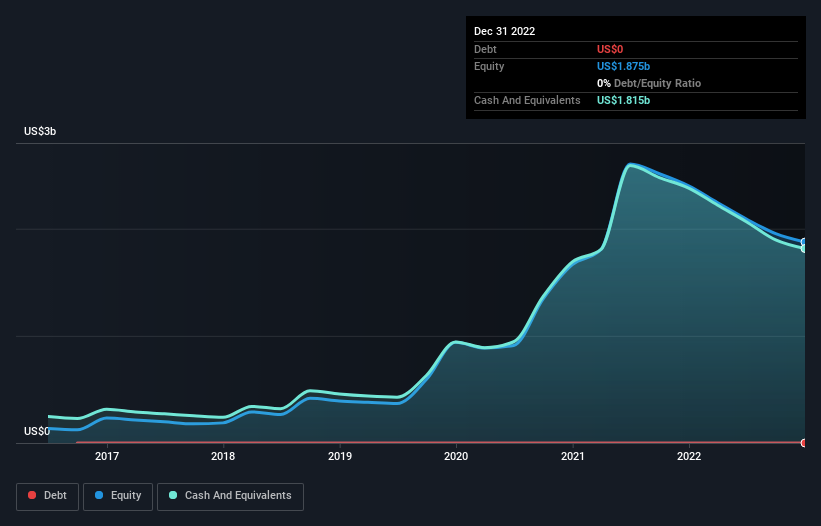
Task: Click the Equity row label in tooltip
Action: (x=489, y=66)
